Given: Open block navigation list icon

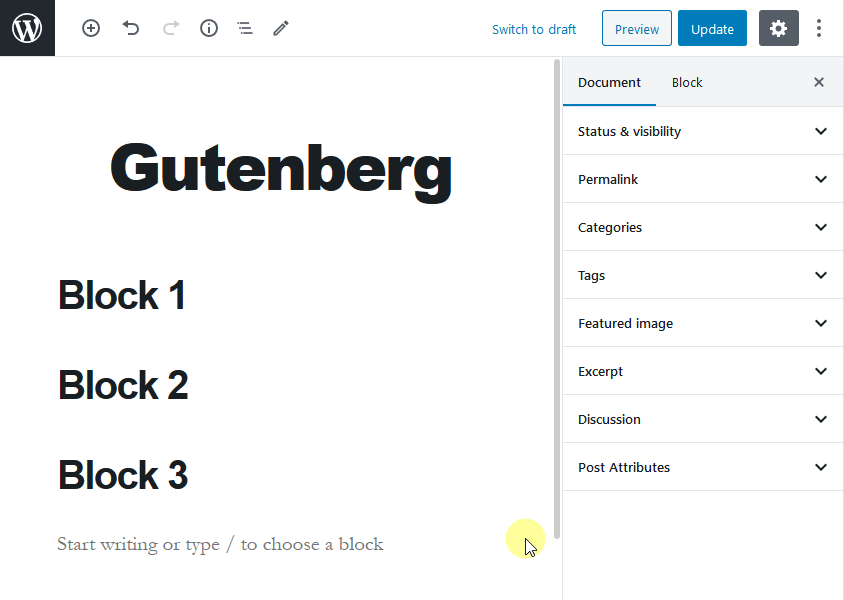Looking at the screenshot, I should pos(245,29).
